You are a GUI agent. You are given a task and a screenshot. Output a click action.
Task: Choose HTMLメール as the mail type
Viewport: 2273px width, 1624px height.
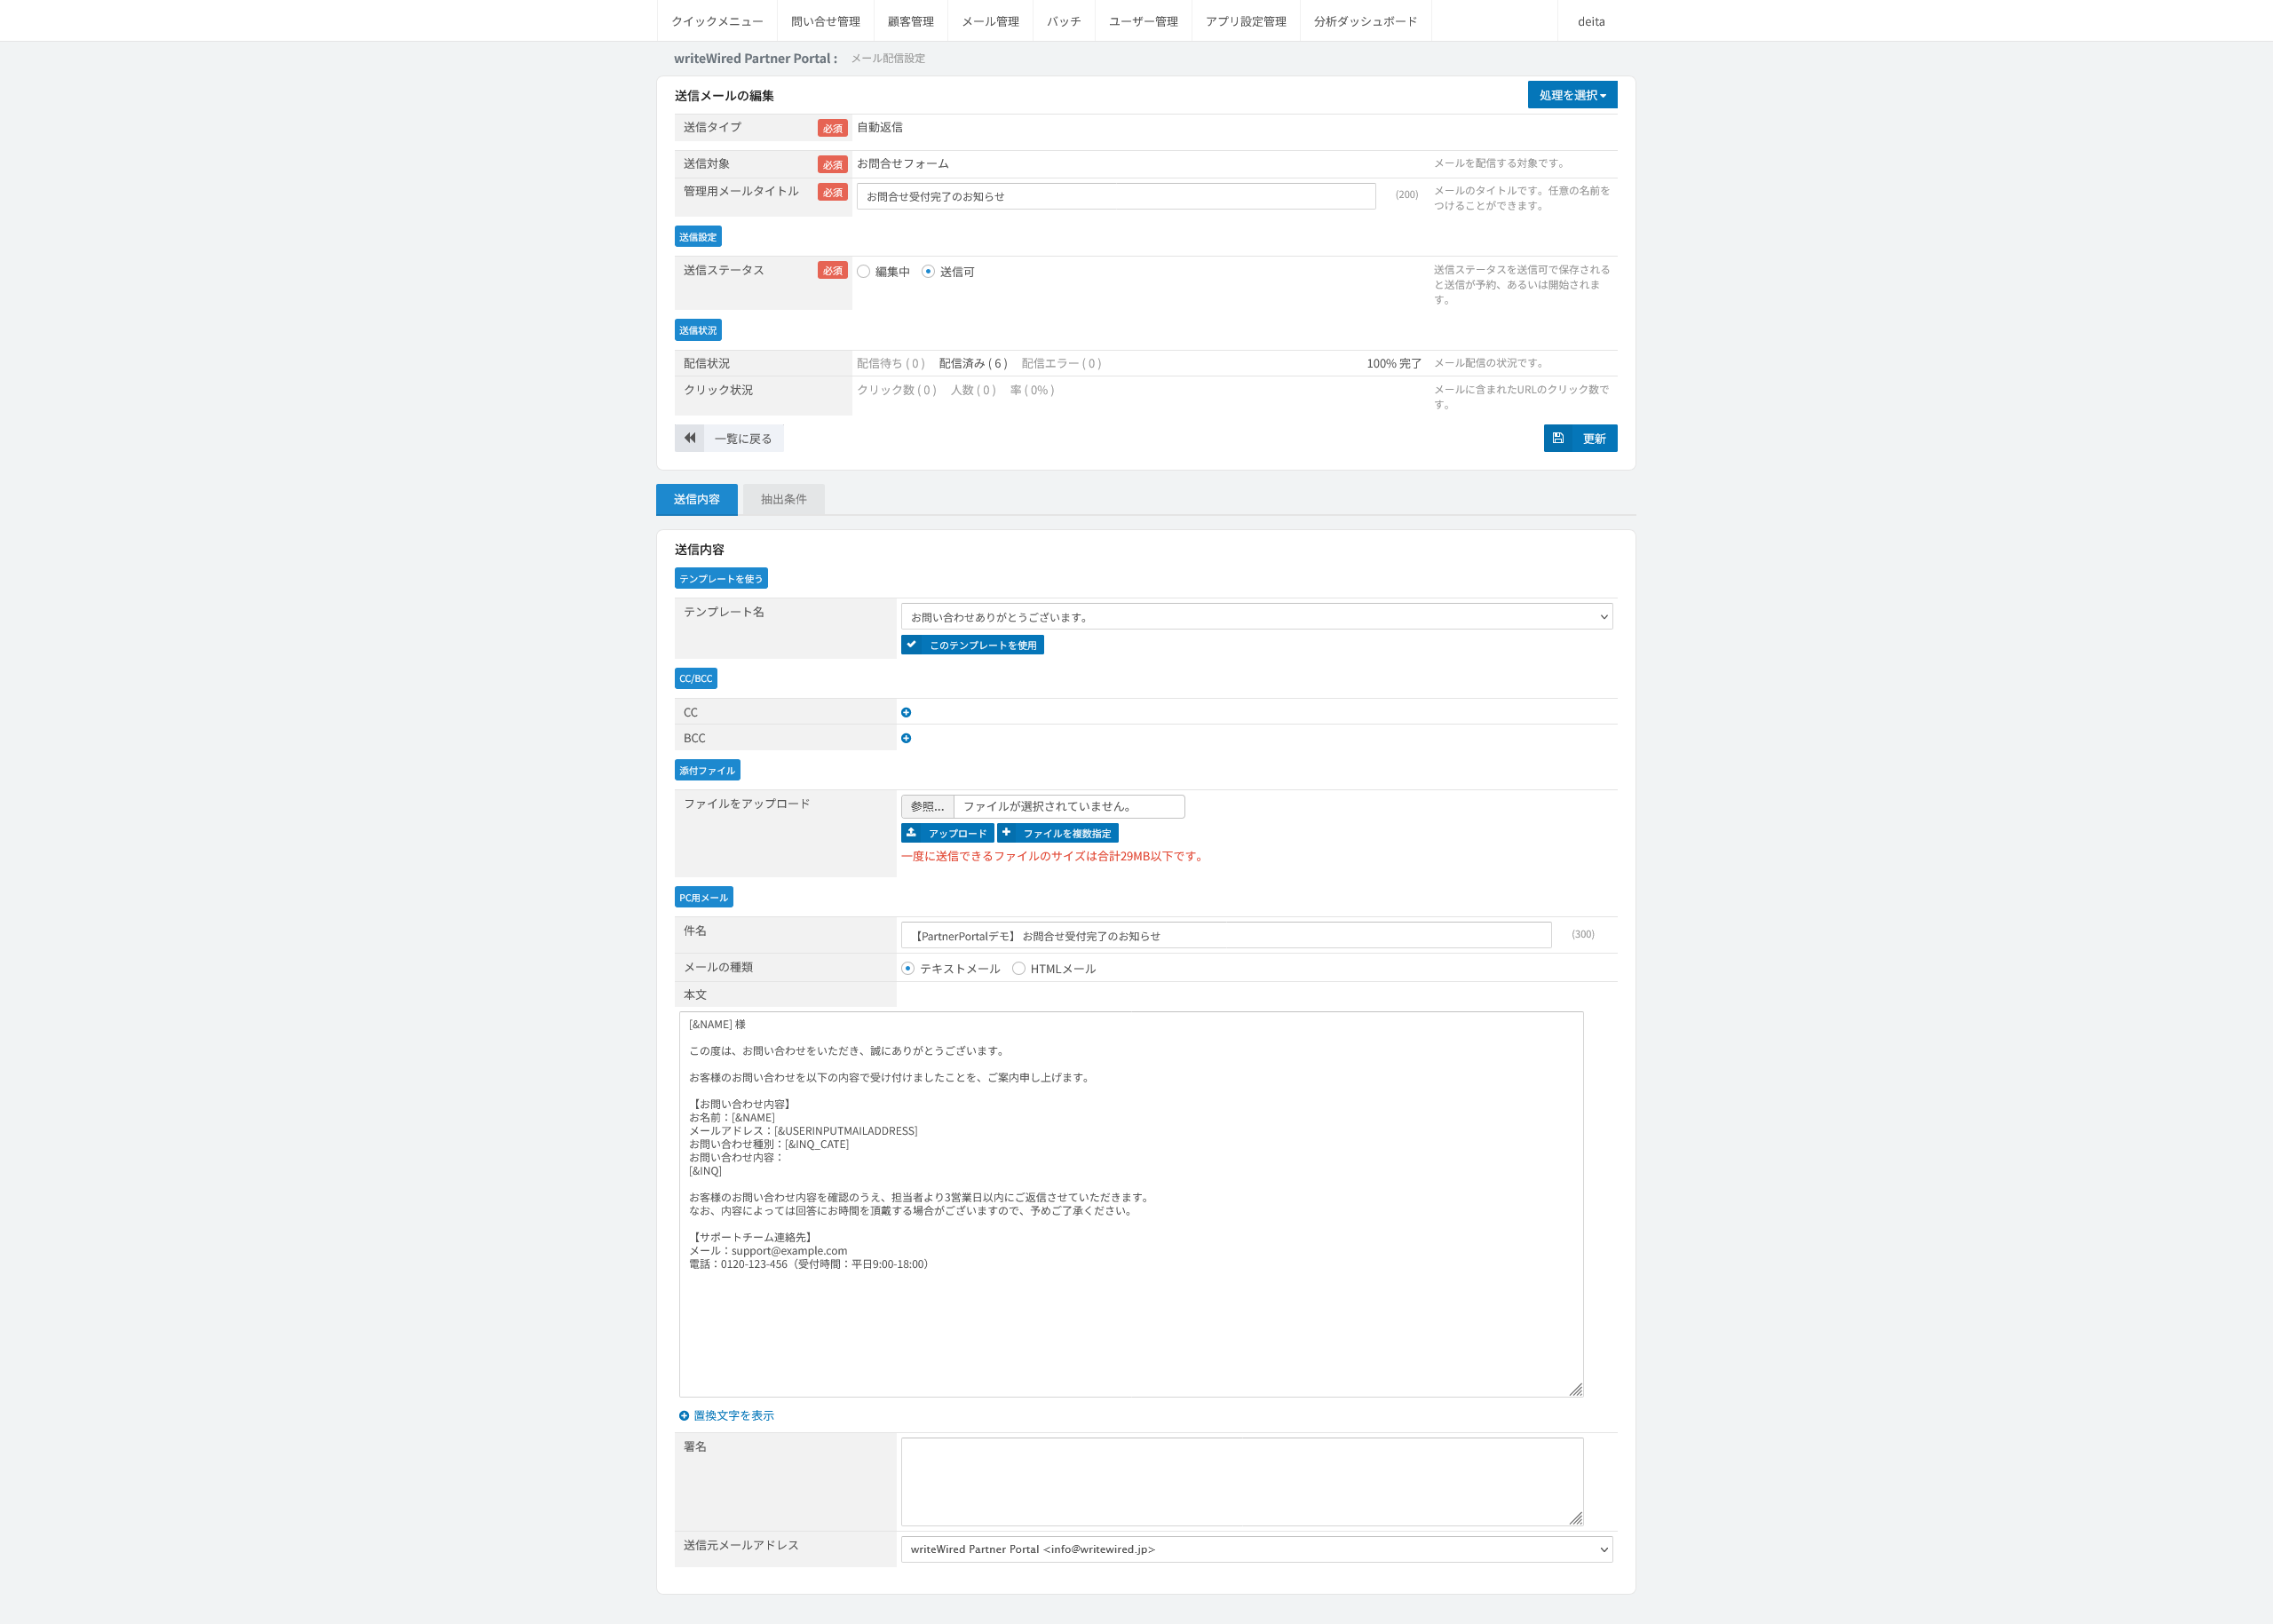[x=1018, y=968]
